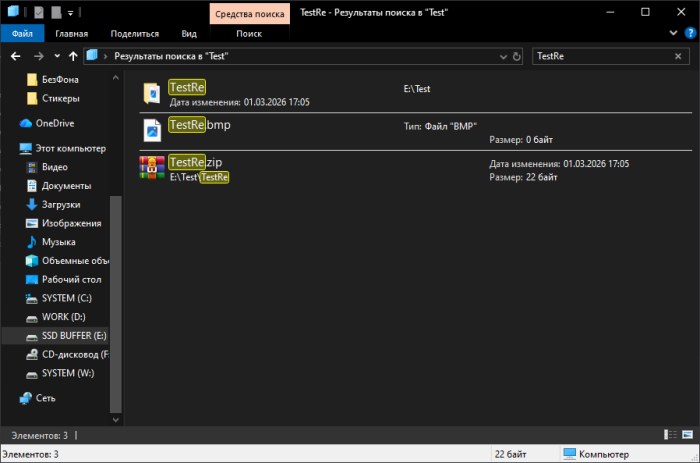Click the TestRe search input field
The width and height of the screenshot is (700, 463).
tap(598, 56)
